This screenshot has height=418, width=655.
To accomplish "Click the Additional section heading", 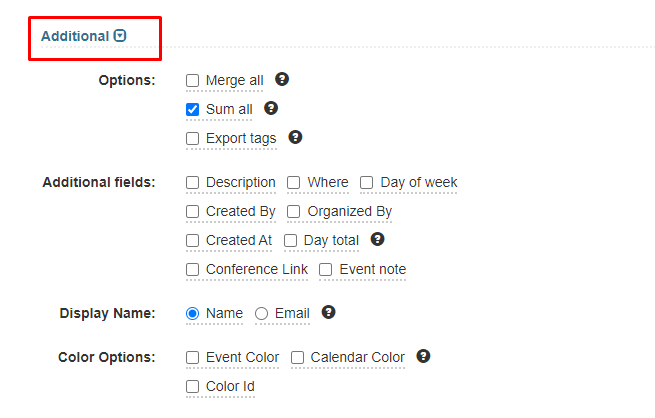I will coord(75,36).
